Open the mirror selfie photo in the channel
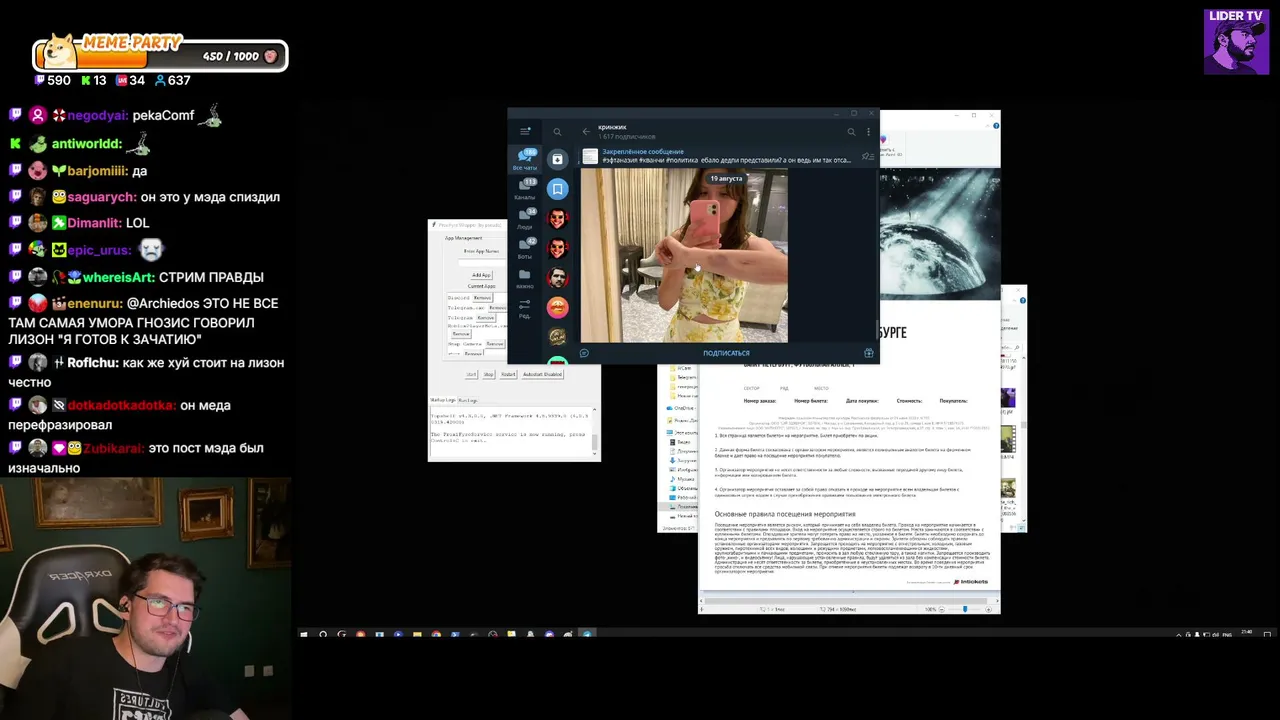This screenshot has width=1280, height=720. (x=684, y=256)
